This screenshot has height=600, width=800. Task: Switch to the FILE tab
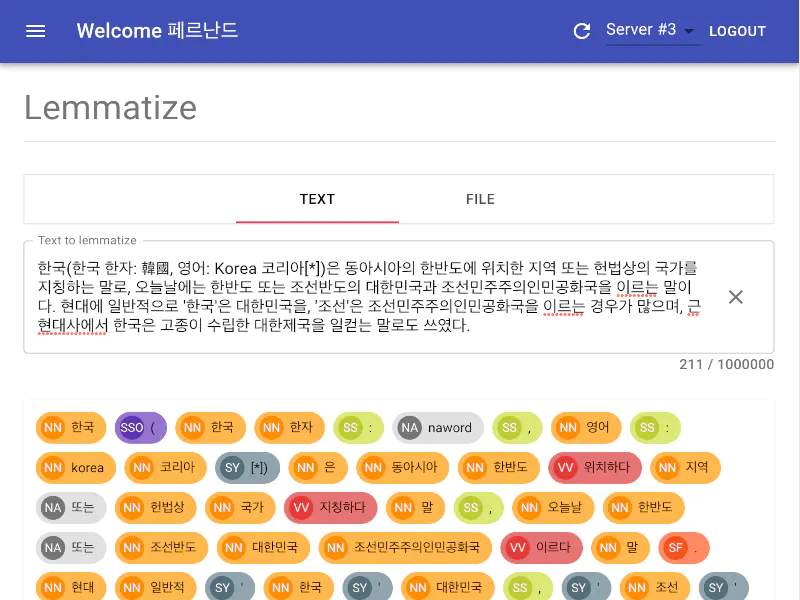click(480, 199)
